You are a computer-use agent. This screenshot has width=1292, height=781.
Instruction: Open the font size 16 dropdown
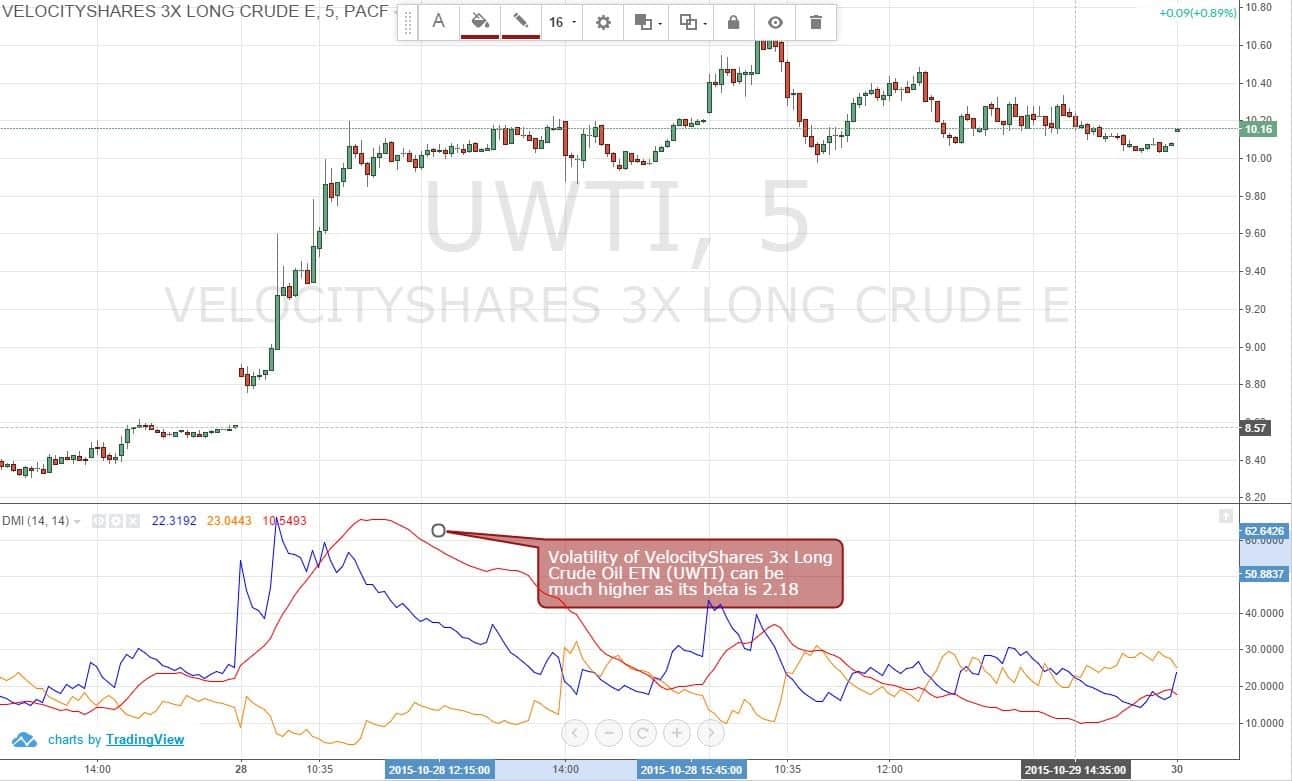[560, 22]
